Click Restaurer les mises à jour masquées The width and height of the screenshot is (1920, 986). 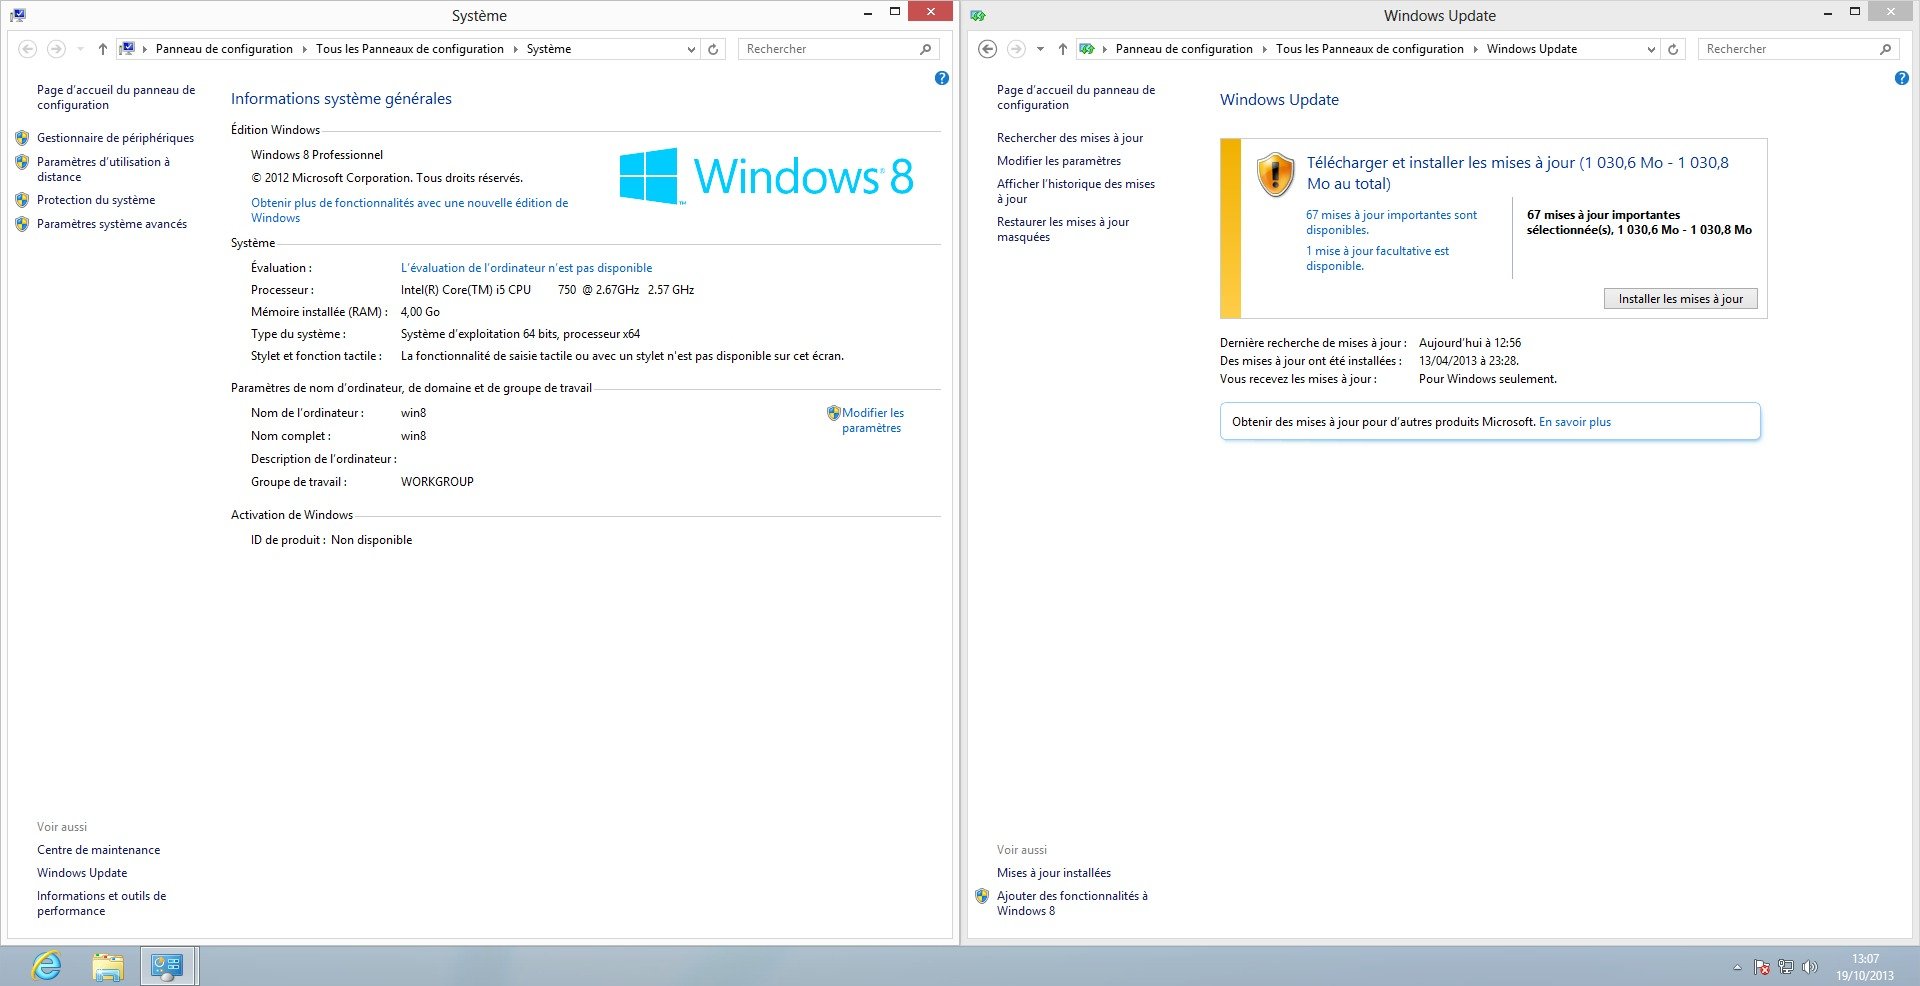1063,229
